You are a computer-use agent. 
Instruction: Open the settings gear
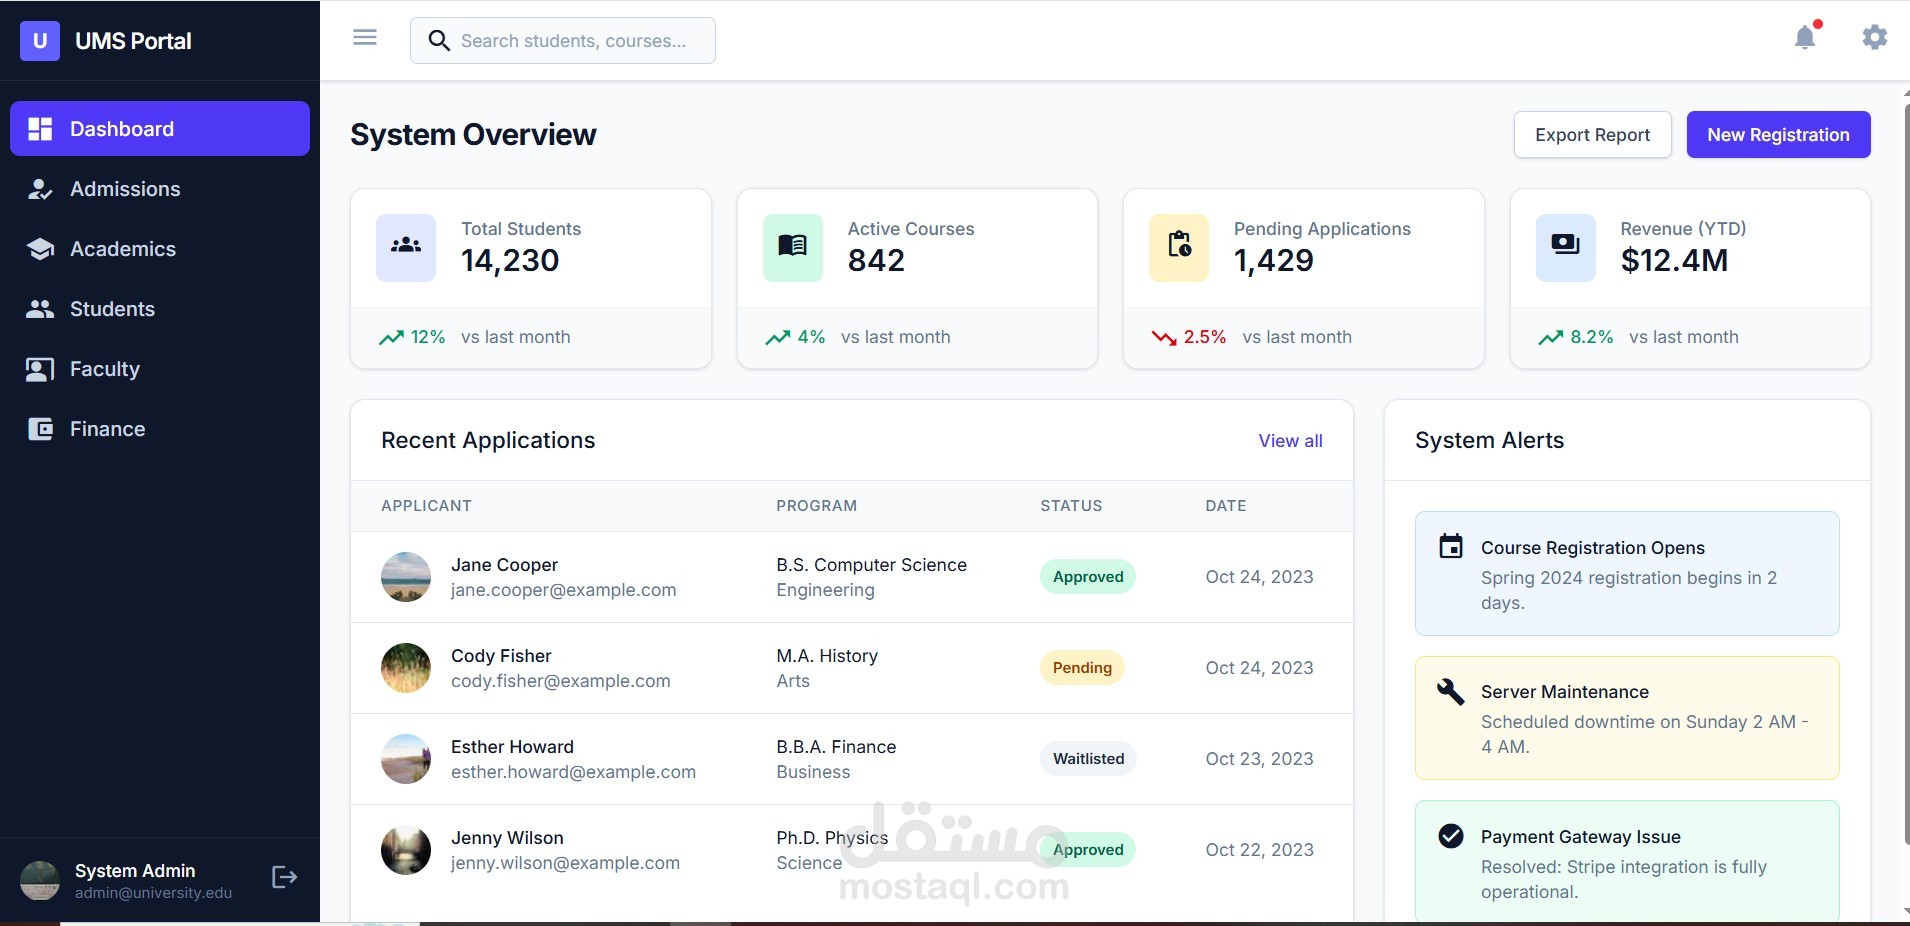(1875, 37)
